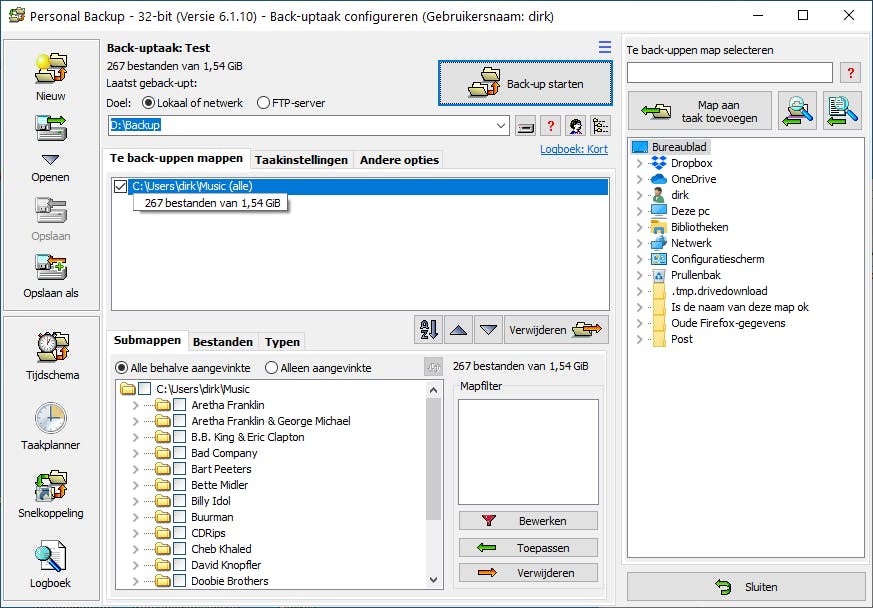Viewport: 873px width, 608px height.
Task: Check the Doobie Brothers subfolder box
Action: (179, 581)
